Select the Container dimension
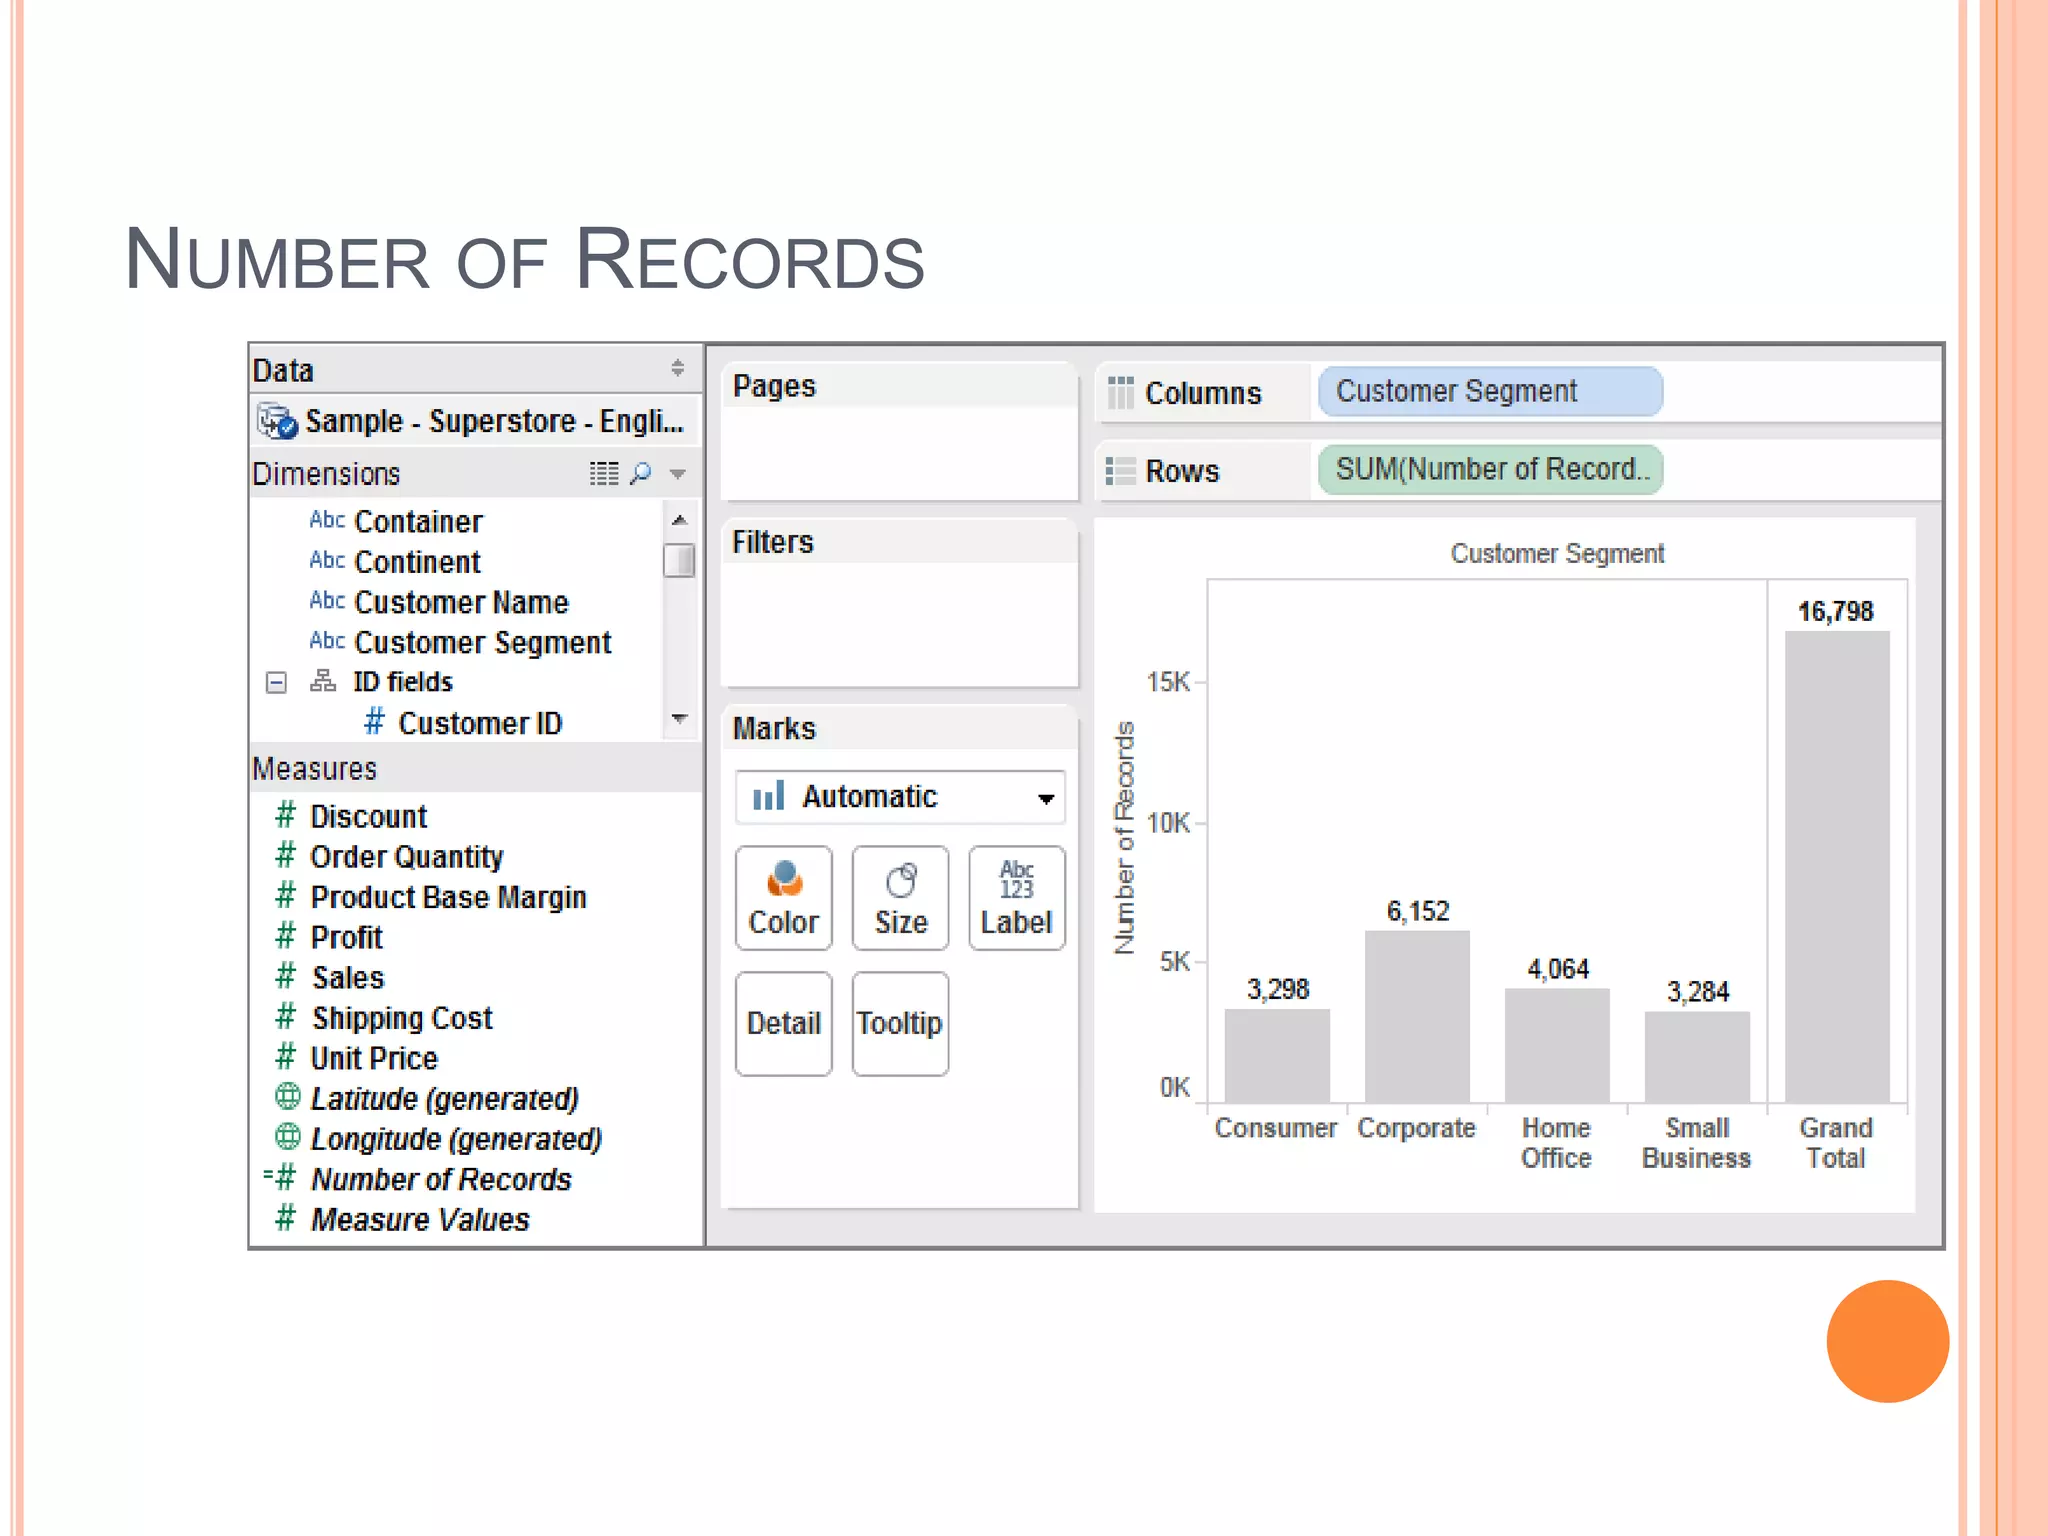 [418, 521]
